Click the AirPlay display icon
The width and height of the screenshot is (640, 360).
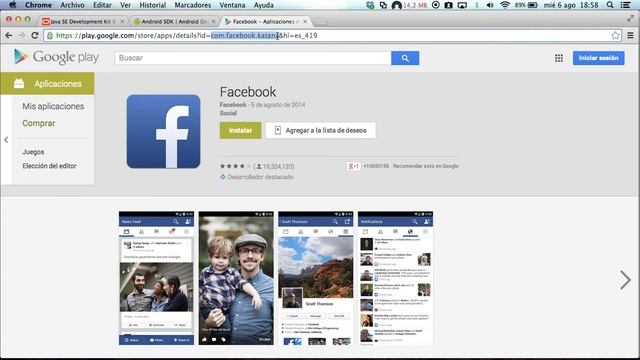point(462,5)
